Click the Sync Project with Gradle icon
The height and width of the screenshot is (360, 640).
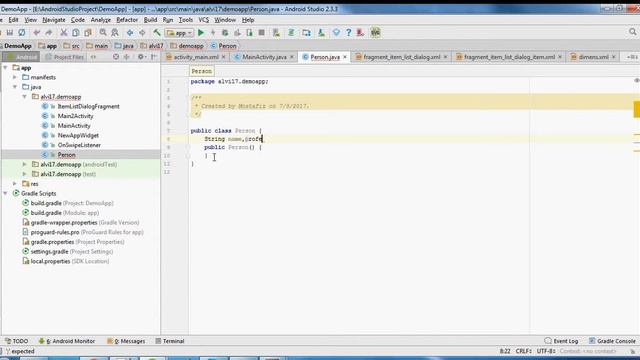coord(291,32)
